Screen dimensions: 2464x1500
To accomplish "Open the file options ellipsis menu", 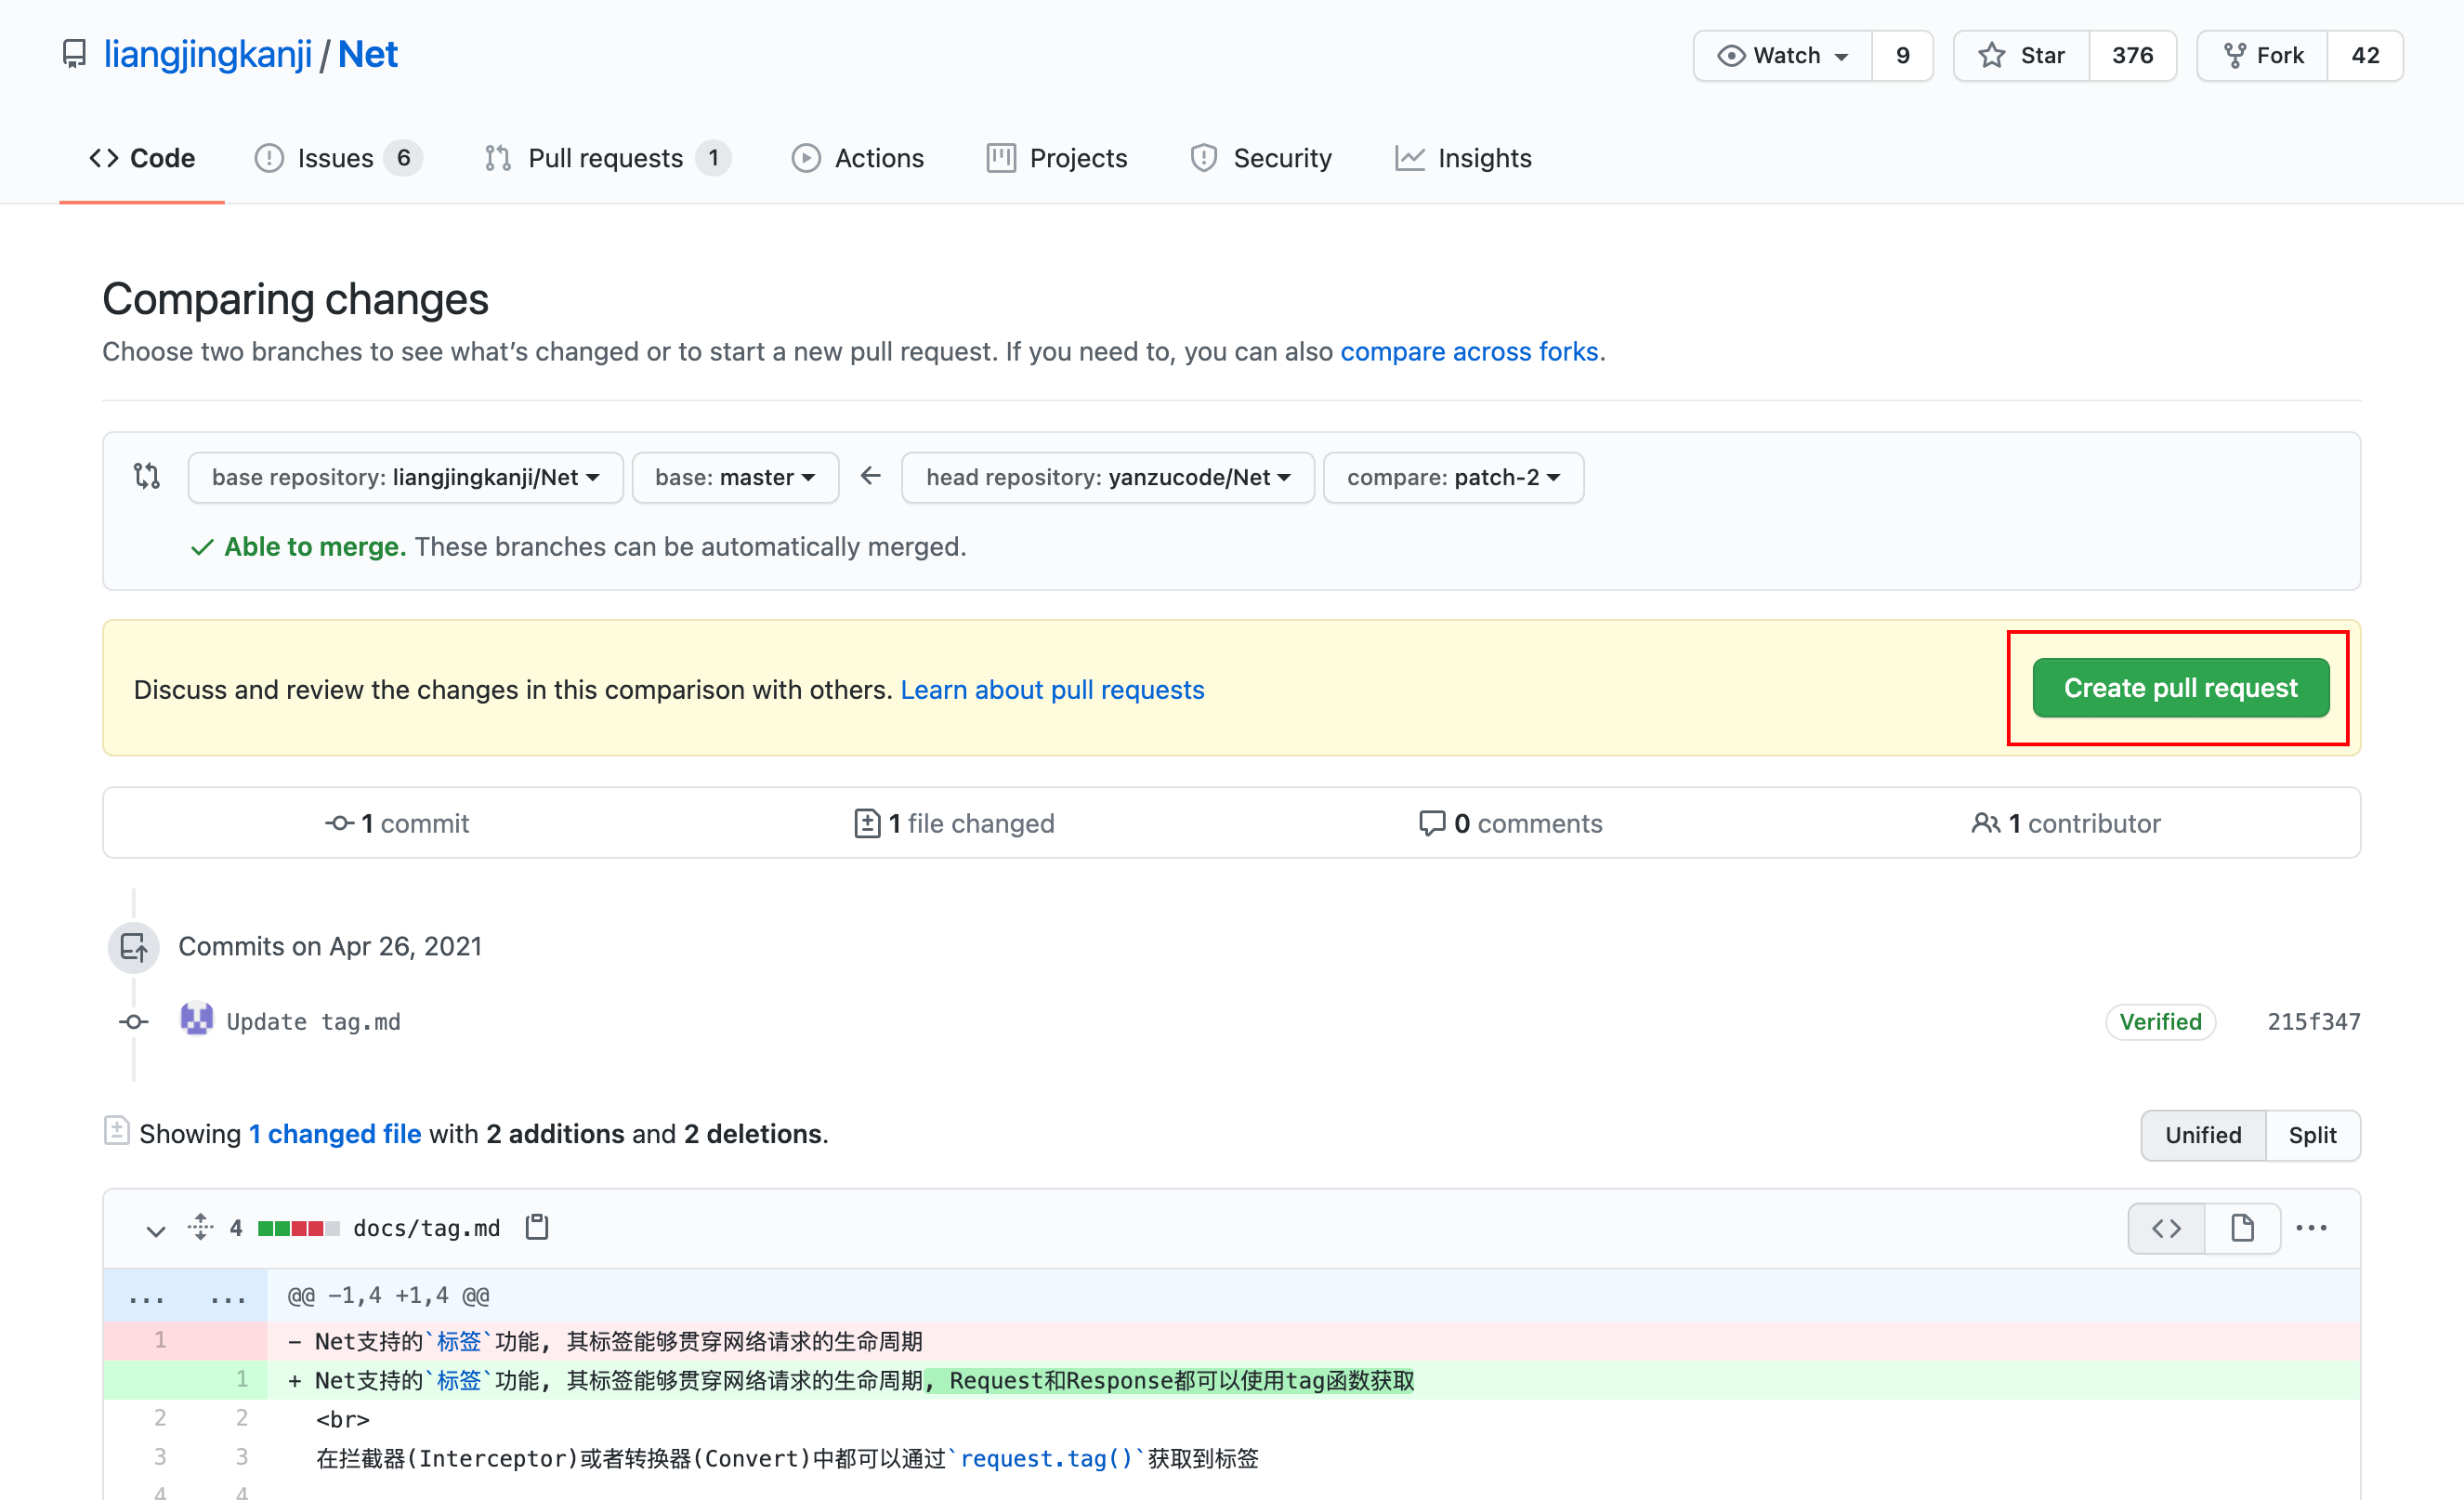I will 2311,1228.
